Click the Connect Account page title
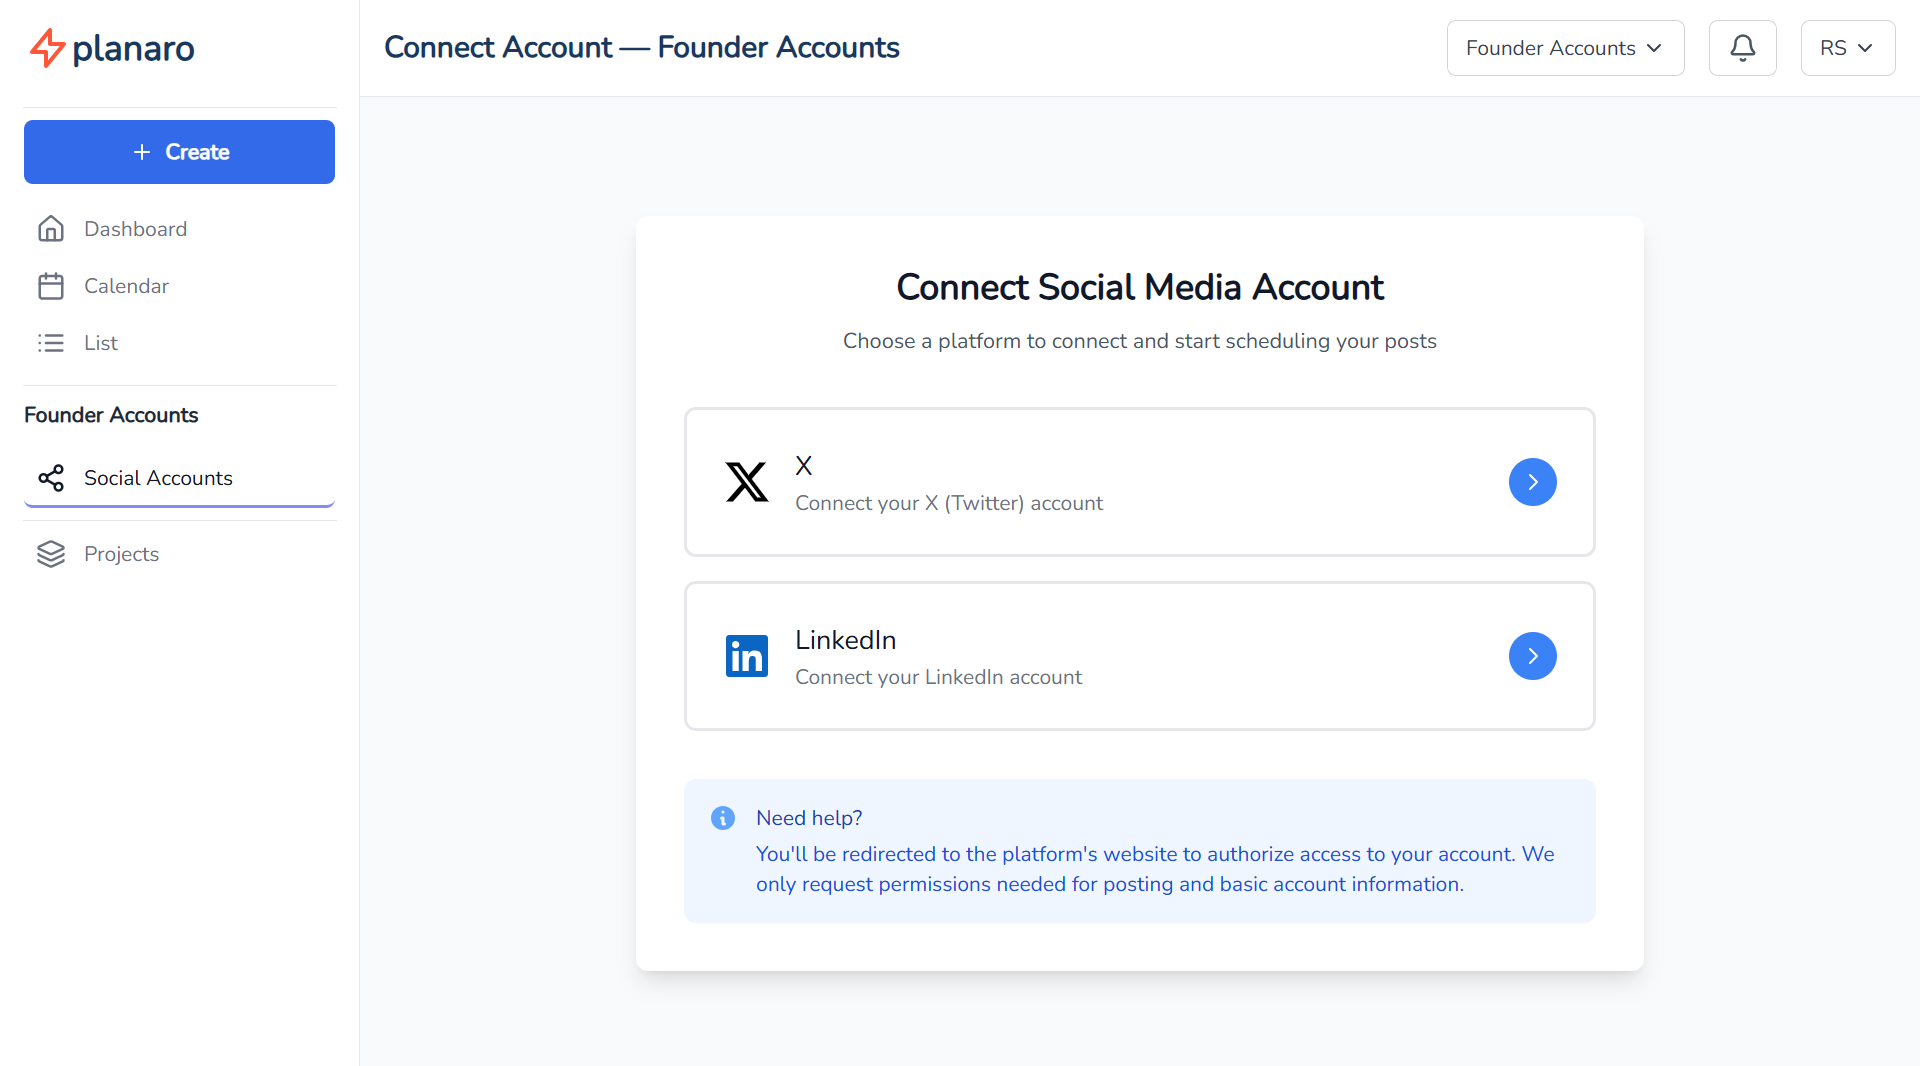 coord(641,47)
